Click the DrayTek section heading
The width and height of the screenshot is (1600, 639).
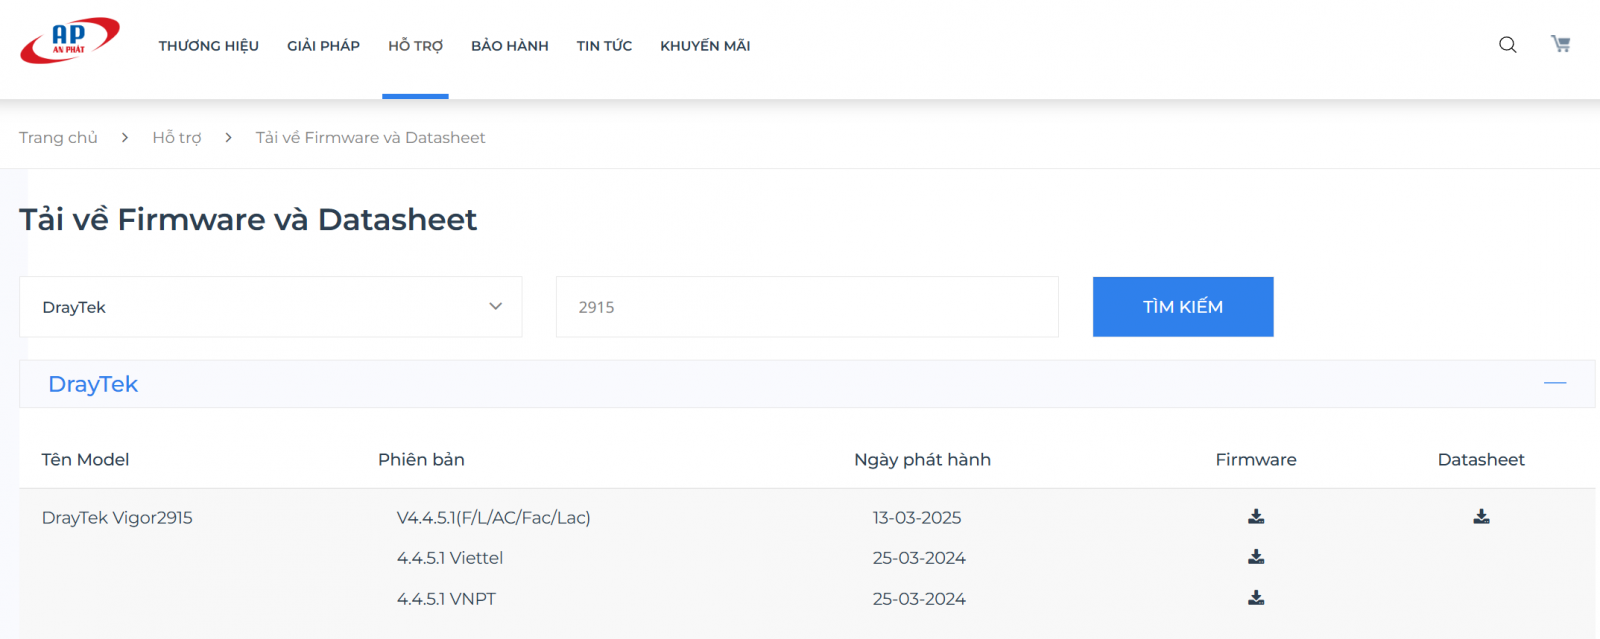point(93,384)
